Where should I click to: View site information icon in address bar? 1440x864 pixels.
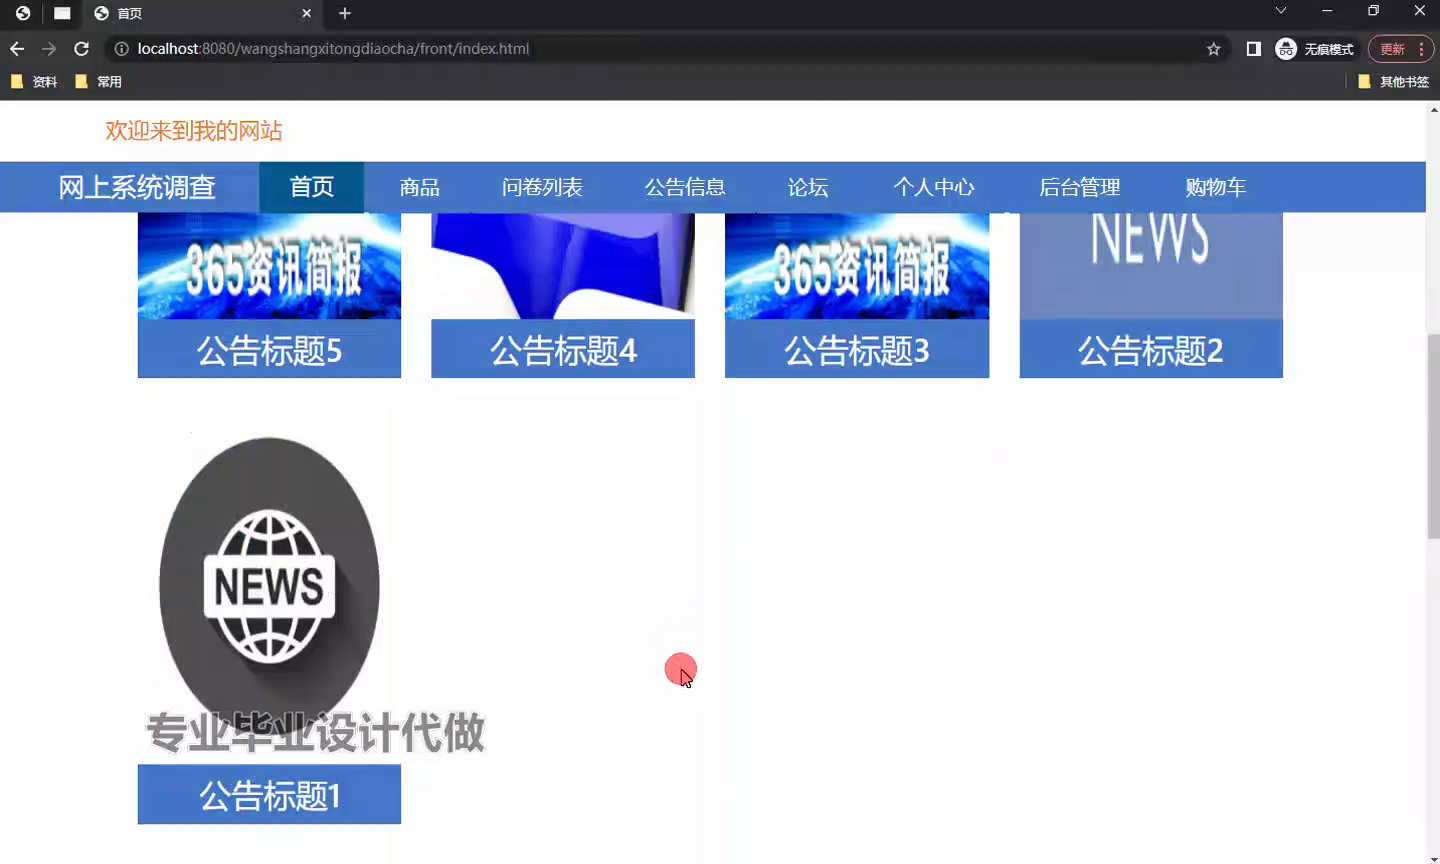click(x=121, y=49)
